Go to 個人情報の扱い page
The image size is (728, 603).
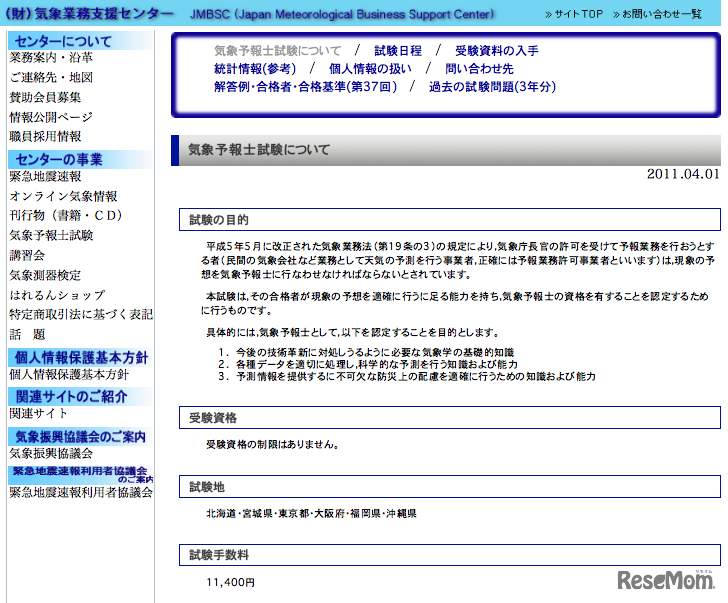(369, 69)
